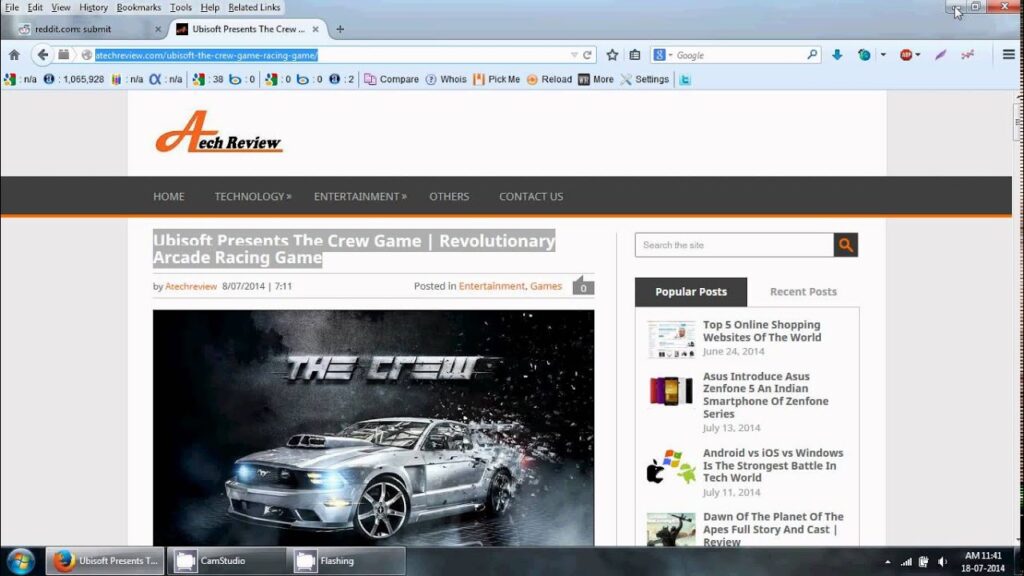The height and width of the screenshot is (576, 1024).
Task: Click the Atech Review logo
Action: coord(218,132)
